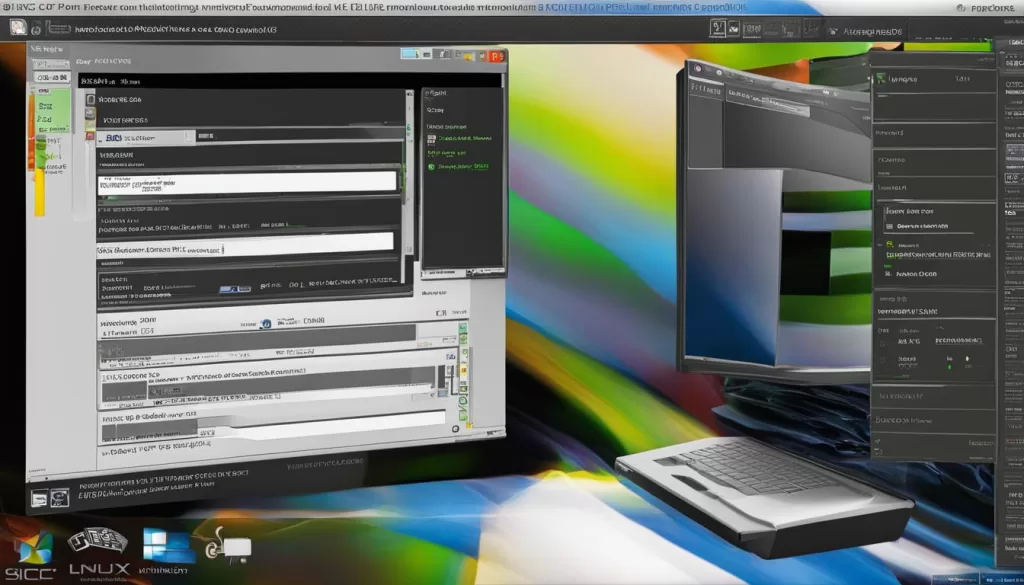Select the highlighted row with bold blue letters

pyautogui.click(x=146, y=138)
